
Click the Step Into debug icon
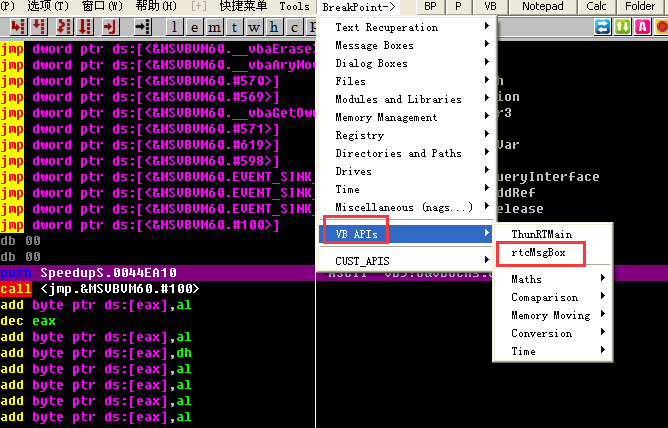pyautogui.click(x=18, y=26)
